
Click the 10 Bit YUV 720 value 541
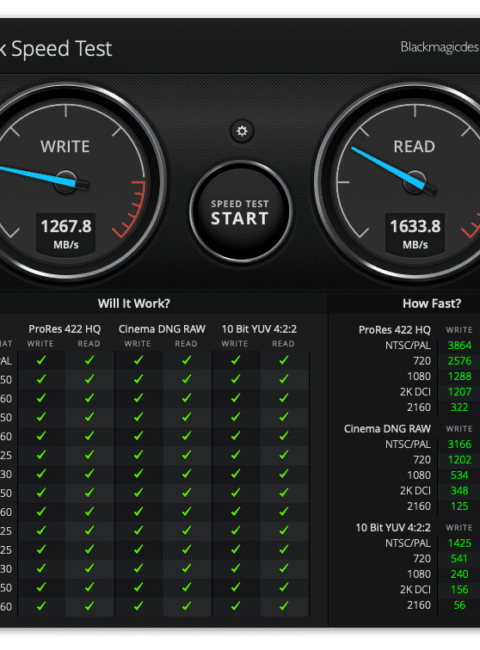(459, 559)
